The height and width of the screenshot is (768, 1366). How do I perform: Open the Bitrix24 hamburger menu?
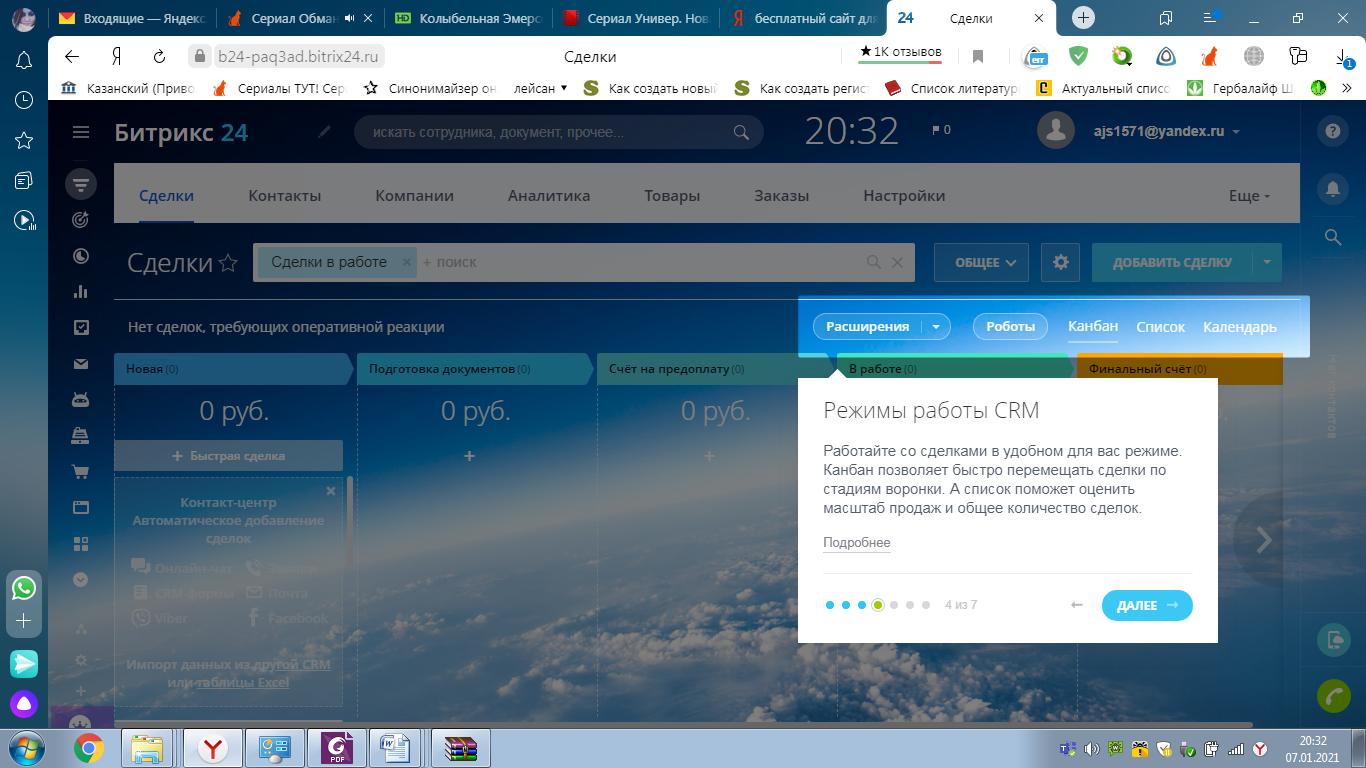(81, 132)
